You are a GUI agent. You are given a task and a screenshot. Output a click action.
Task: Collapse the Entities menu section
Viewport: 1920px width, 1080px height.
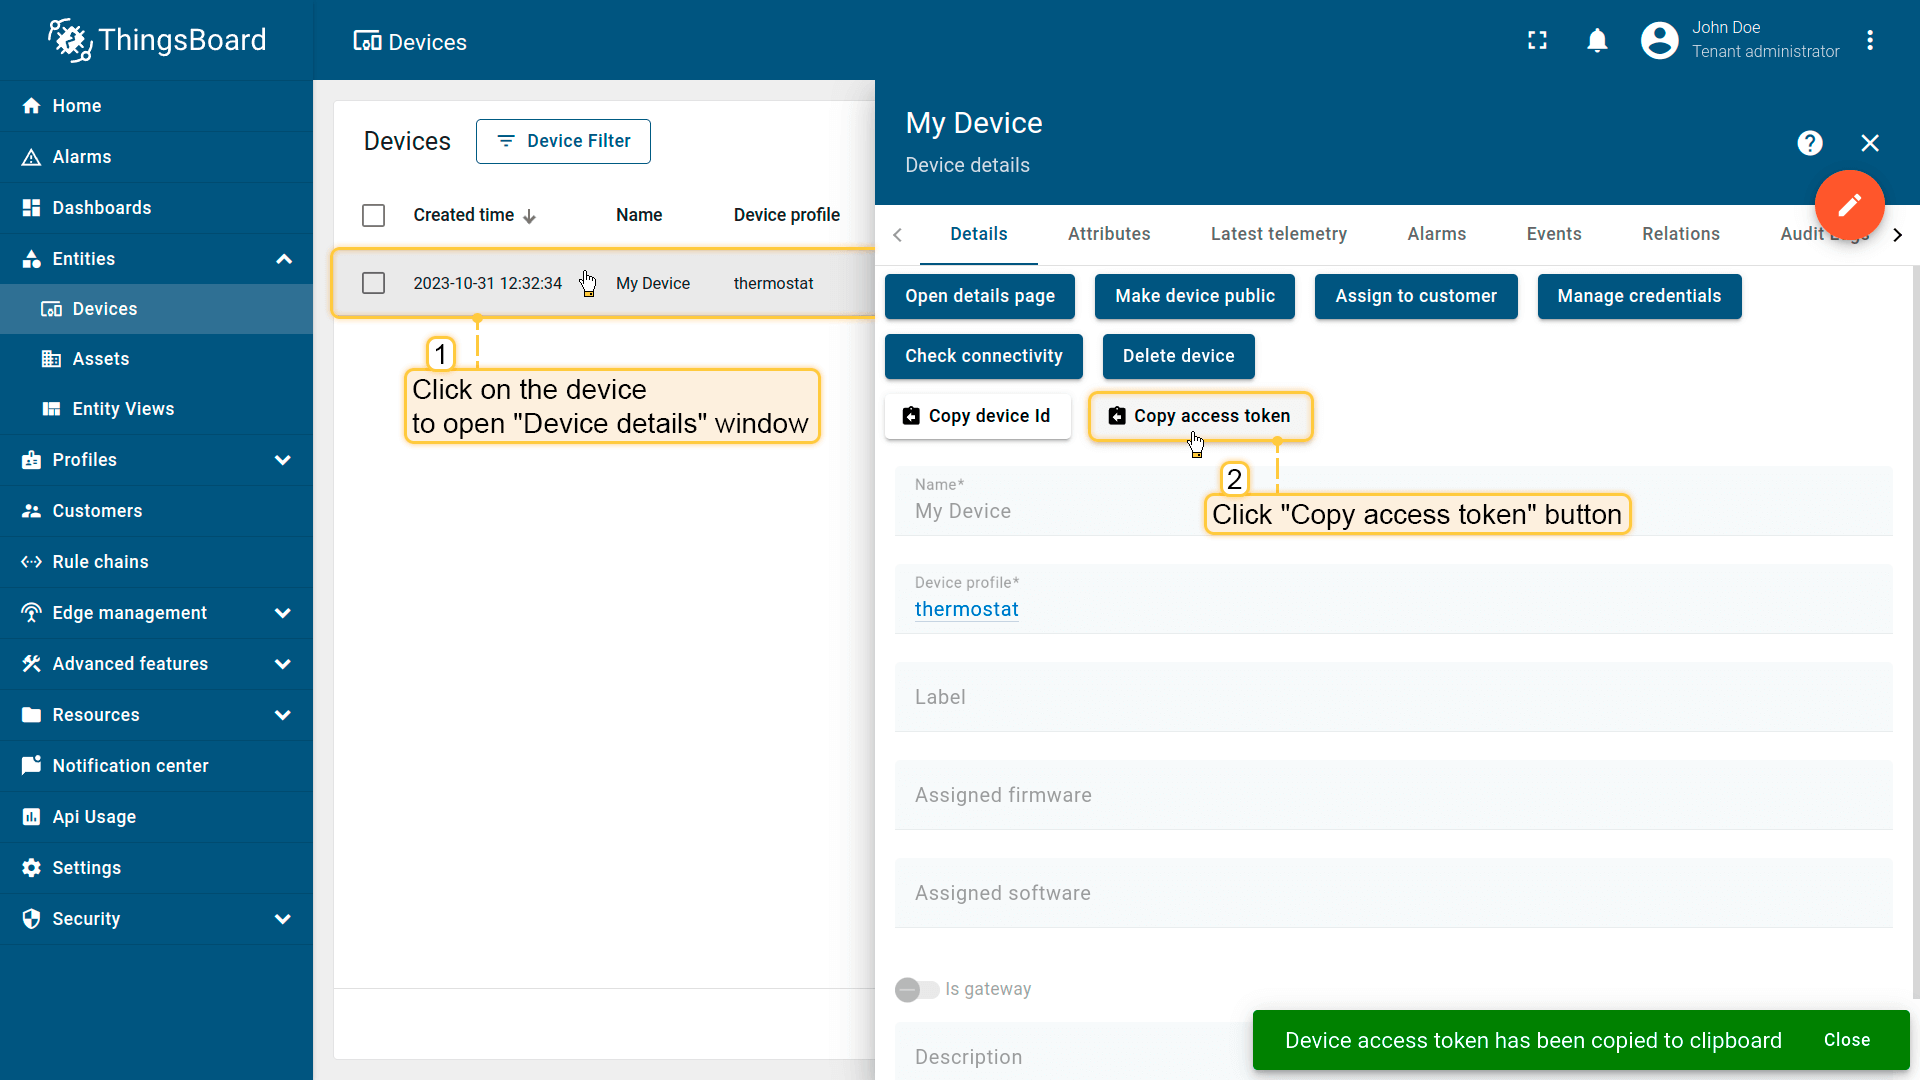284,259
